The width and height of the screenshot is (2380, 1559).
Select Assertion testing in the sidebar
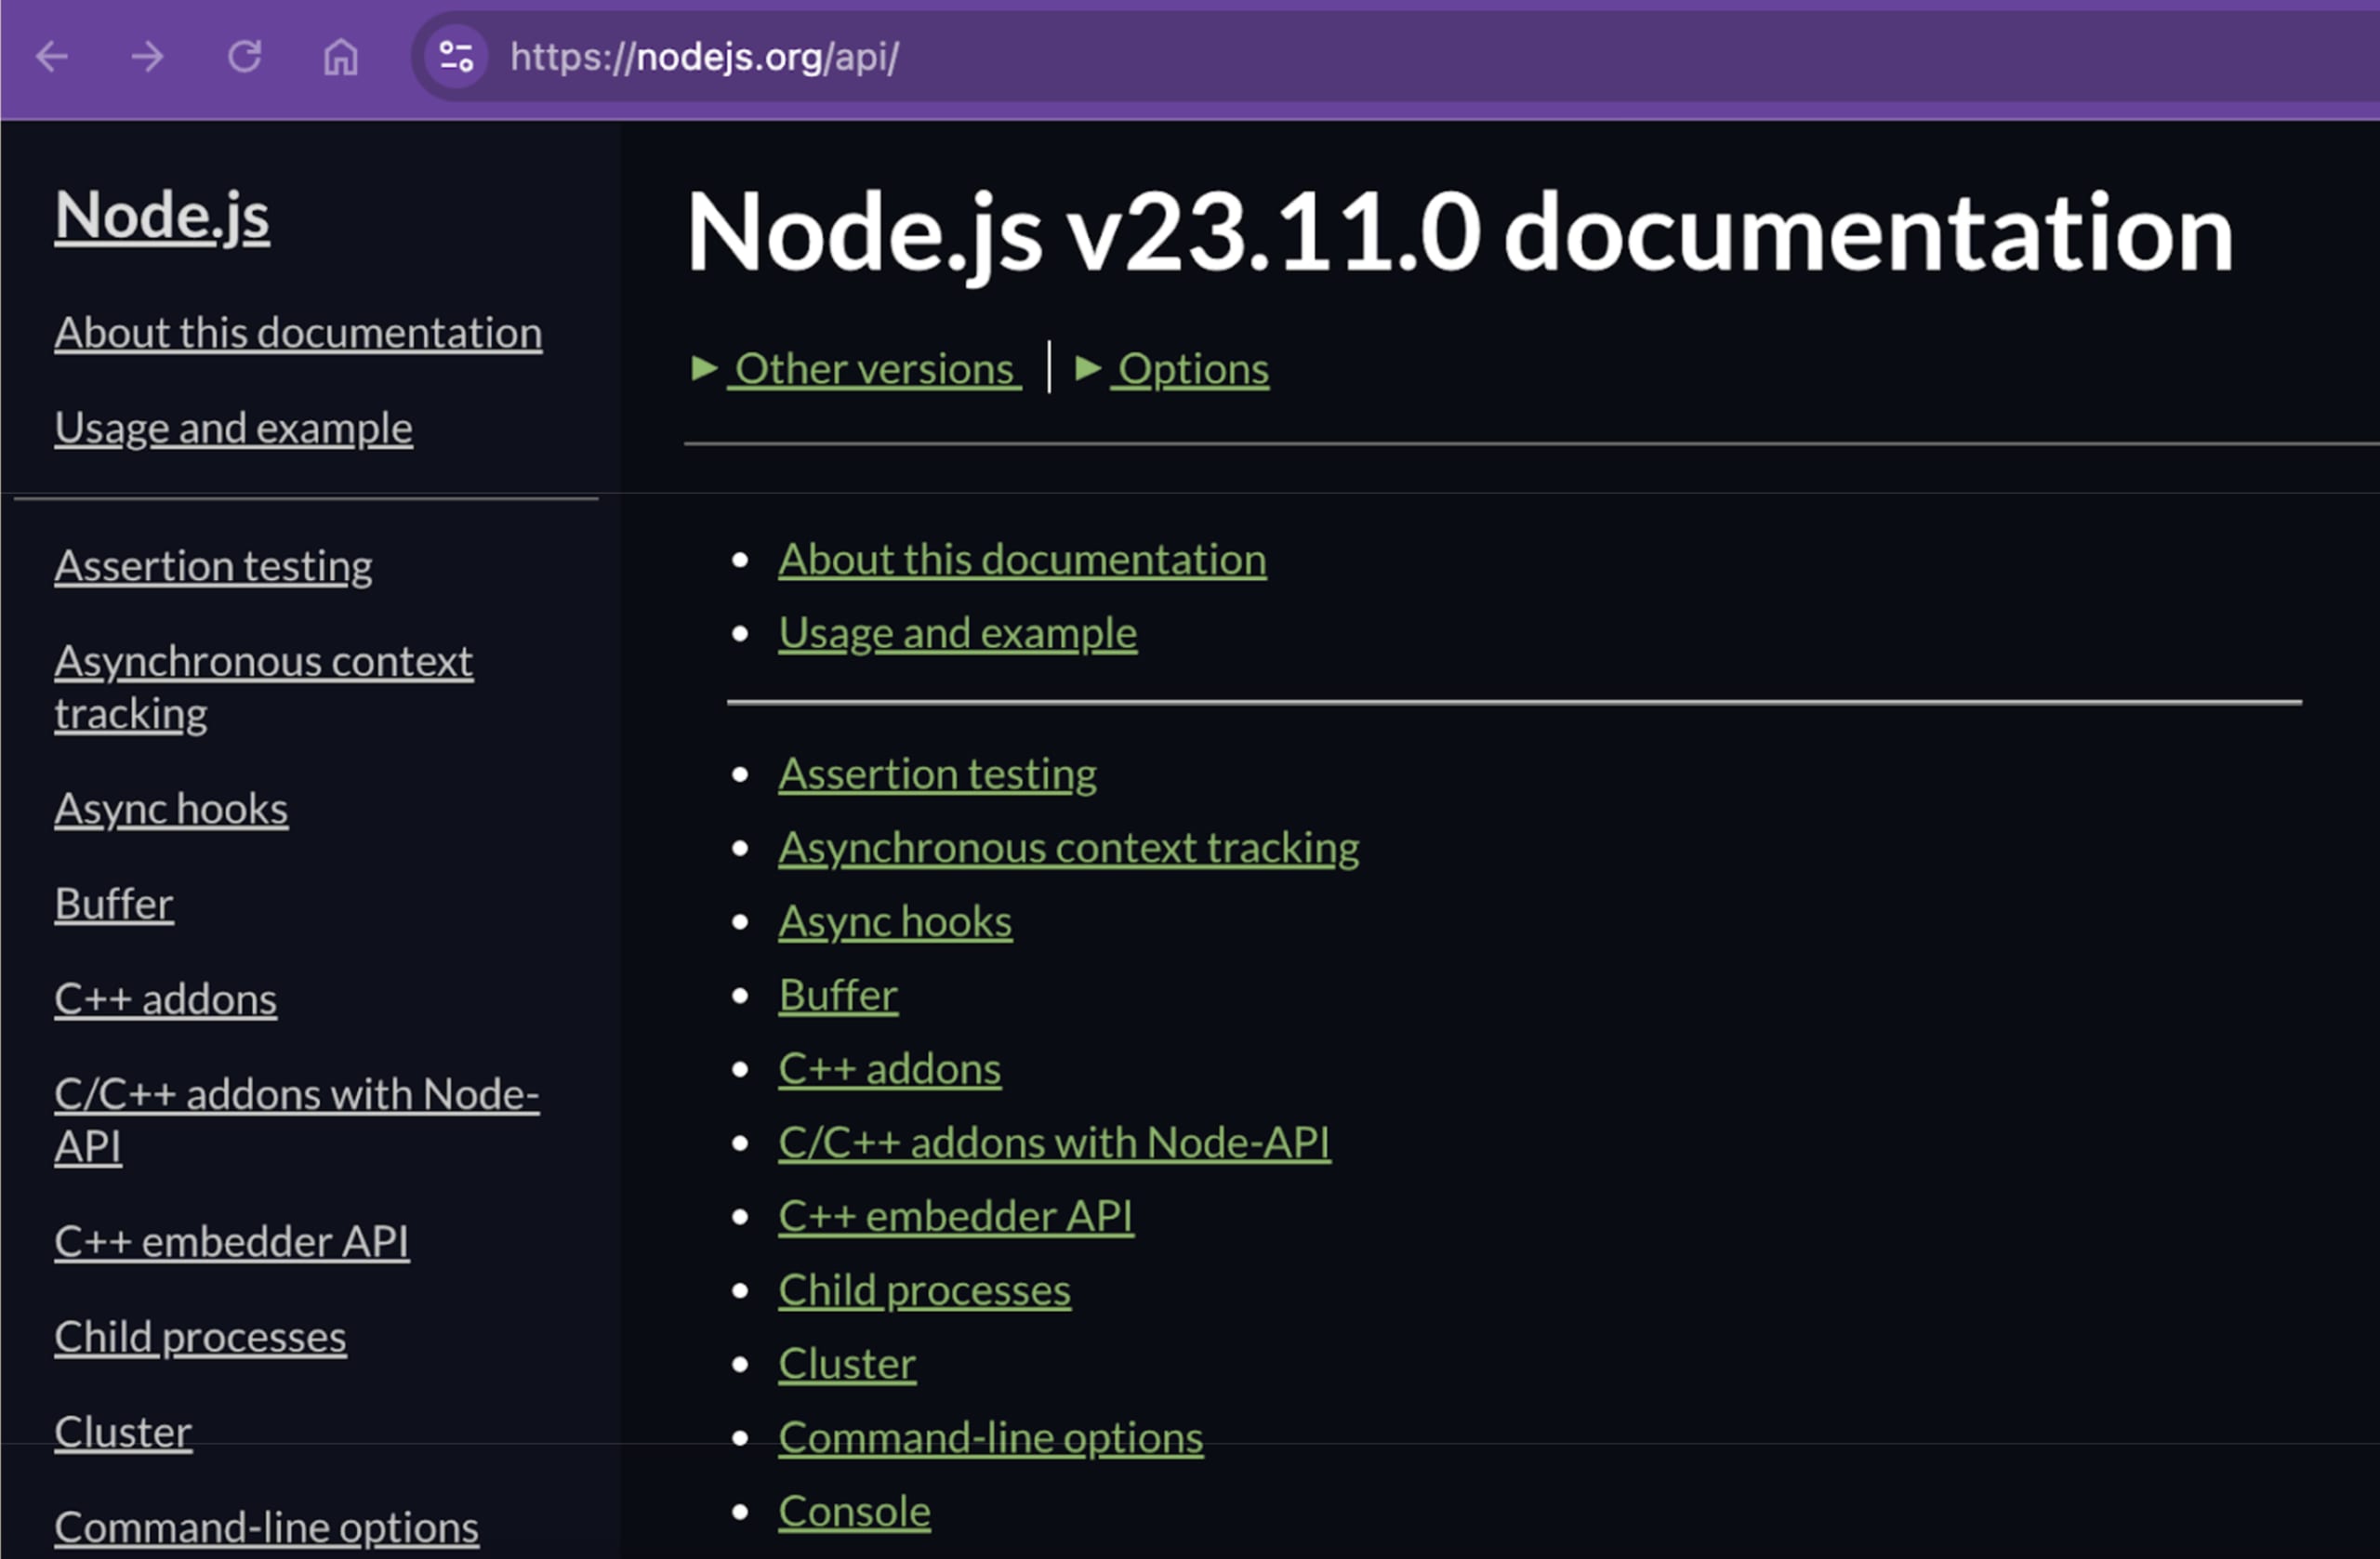213,566
